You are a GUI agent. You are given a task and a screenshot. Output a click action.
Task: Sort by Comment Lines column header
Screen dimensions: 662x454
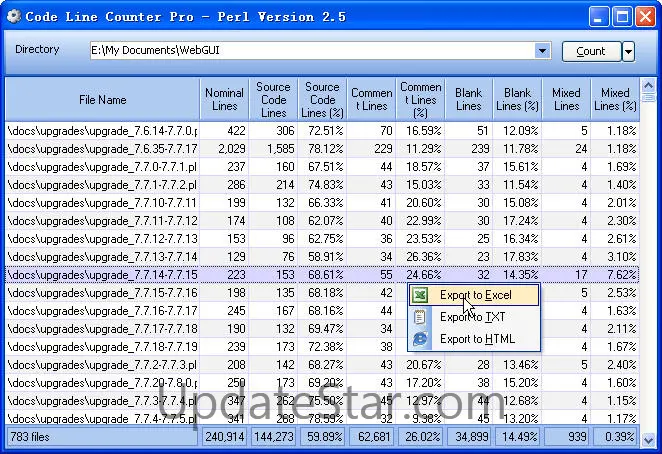pos(371,100)
